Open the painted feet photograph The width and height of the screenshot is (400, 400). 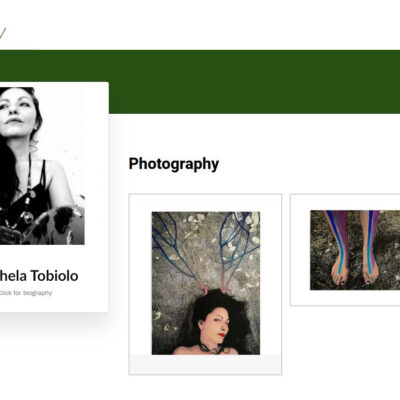[355, 250]
